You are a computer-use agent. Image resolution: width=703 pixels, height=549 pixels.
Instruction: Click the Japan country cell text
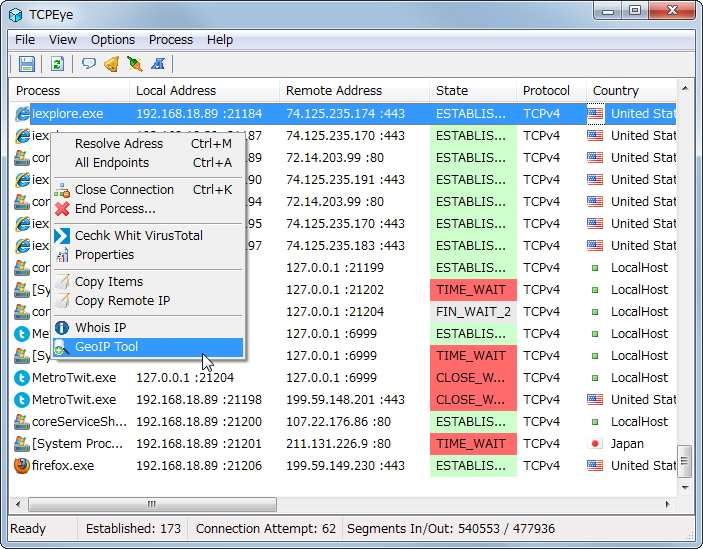tap(627, 444)
